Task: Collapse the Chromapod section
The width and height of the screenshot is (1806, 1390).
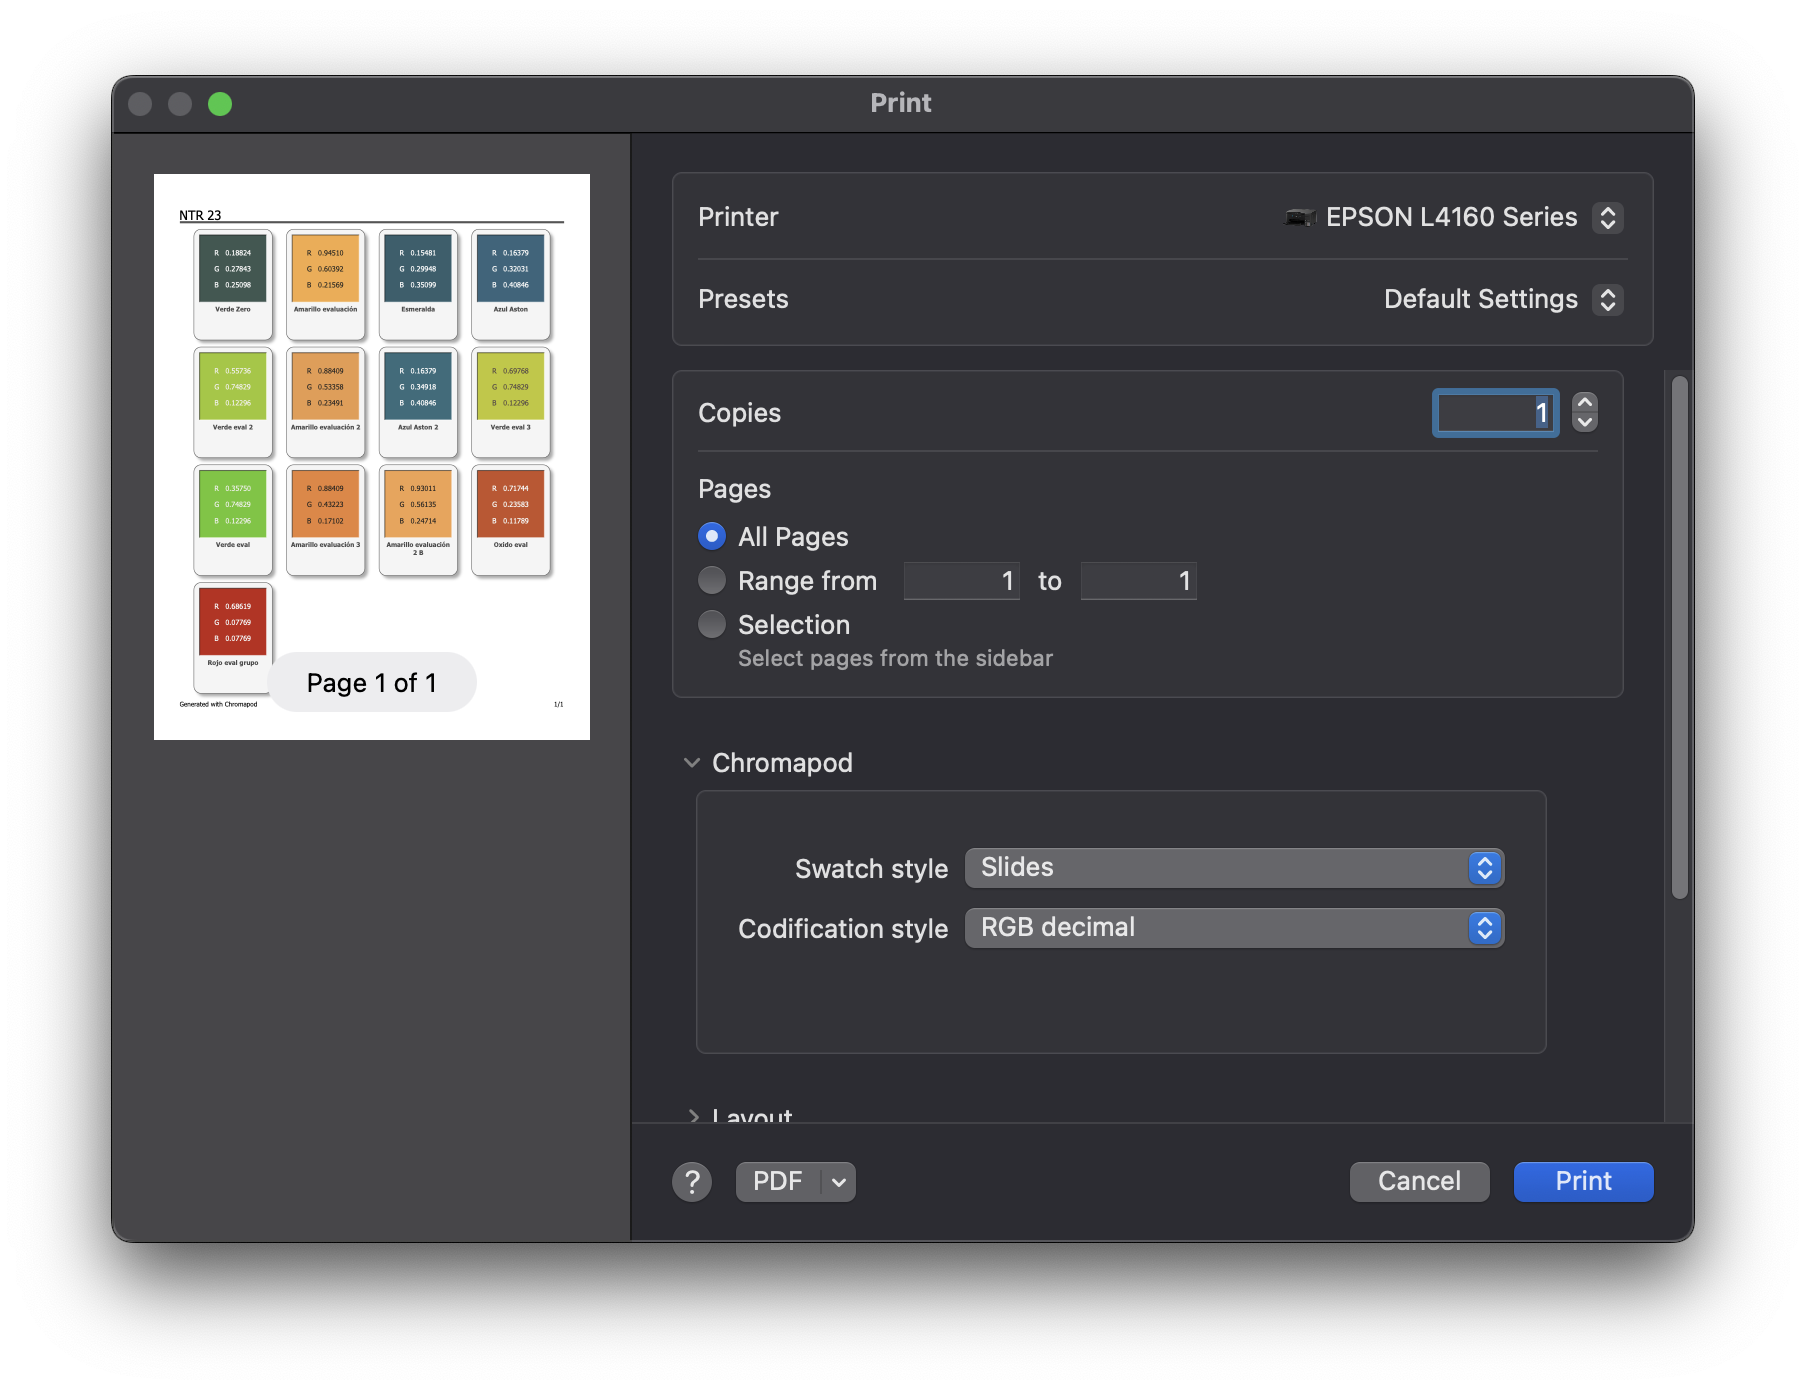Action: [692, 763]
